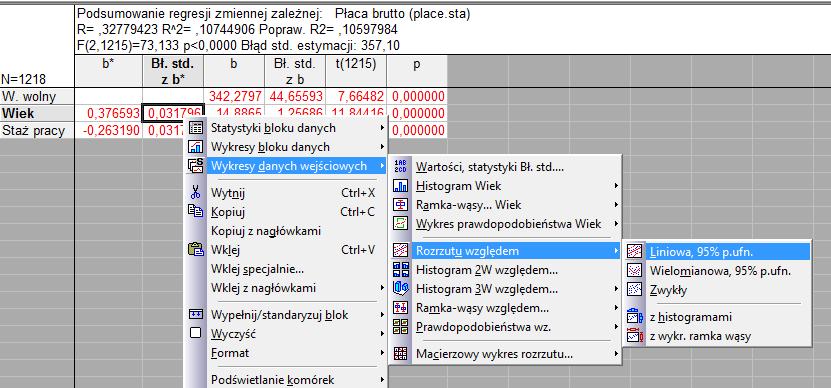Expand Ramka-wąsy... Wiek submenu arrow

pyautogui.click(x=616, y=205)
